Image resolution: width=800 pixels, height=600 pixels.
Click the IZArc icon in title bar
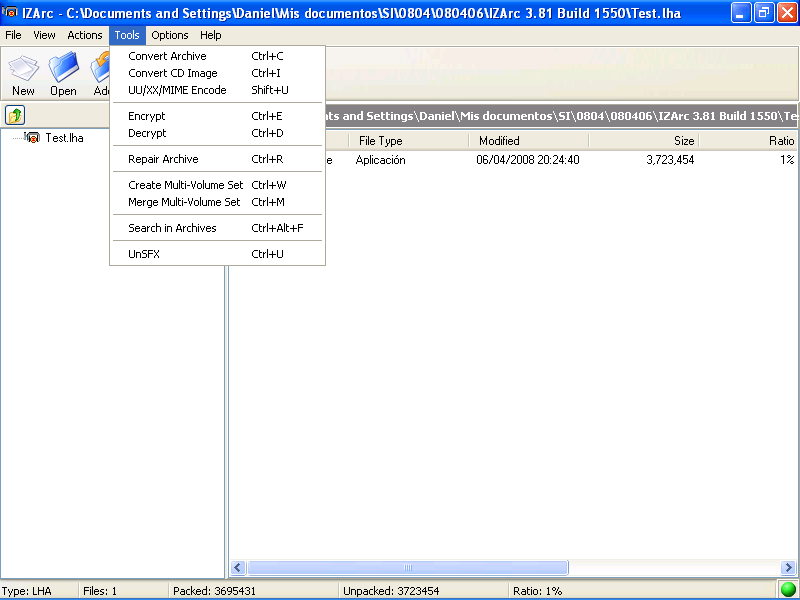tap(9, 12)
